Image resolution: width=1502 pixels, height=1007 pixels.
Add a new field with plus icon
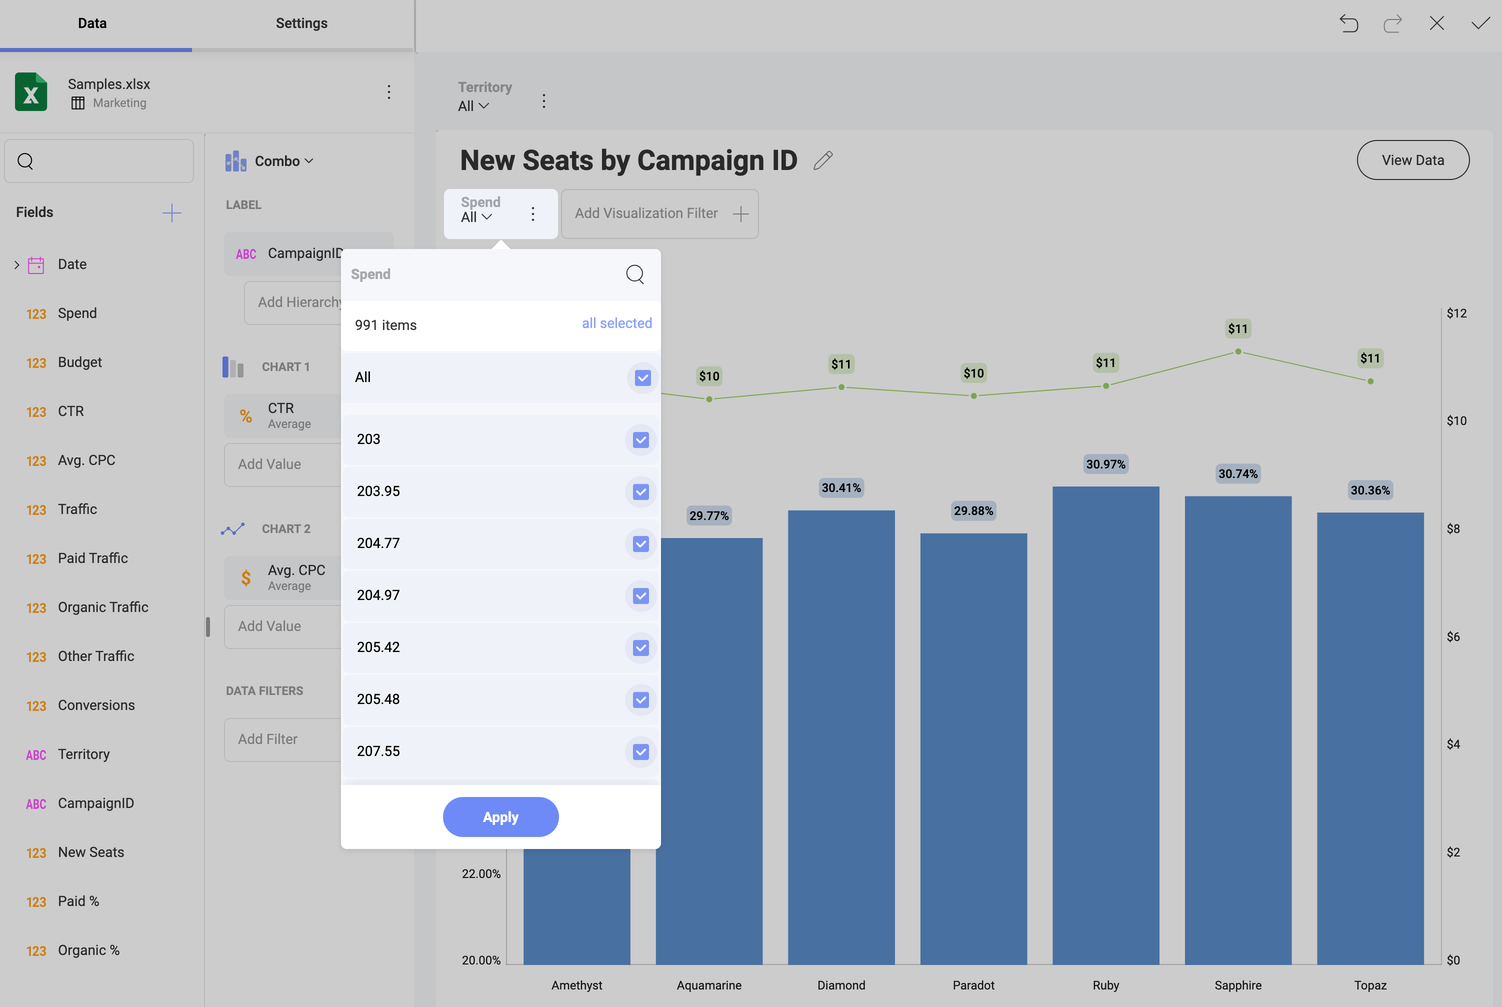click(172, 212)
